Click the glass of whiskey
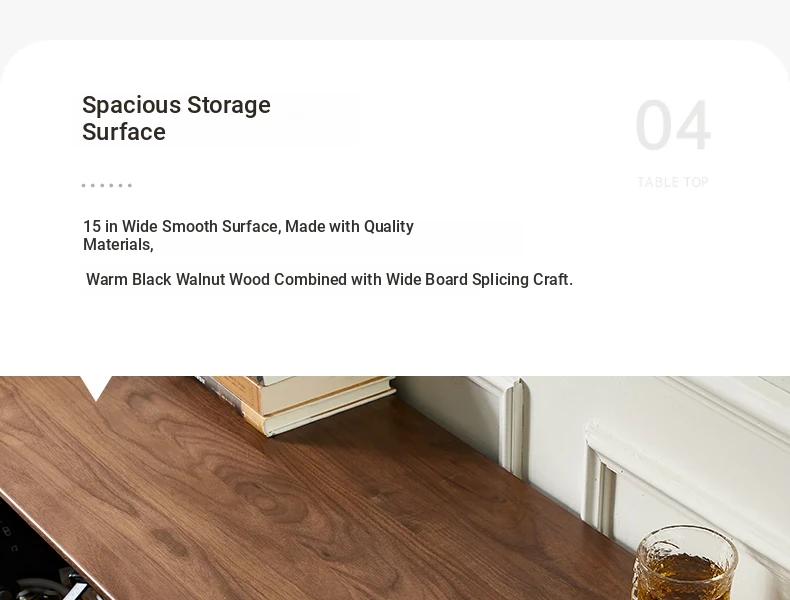 [684, 564]
